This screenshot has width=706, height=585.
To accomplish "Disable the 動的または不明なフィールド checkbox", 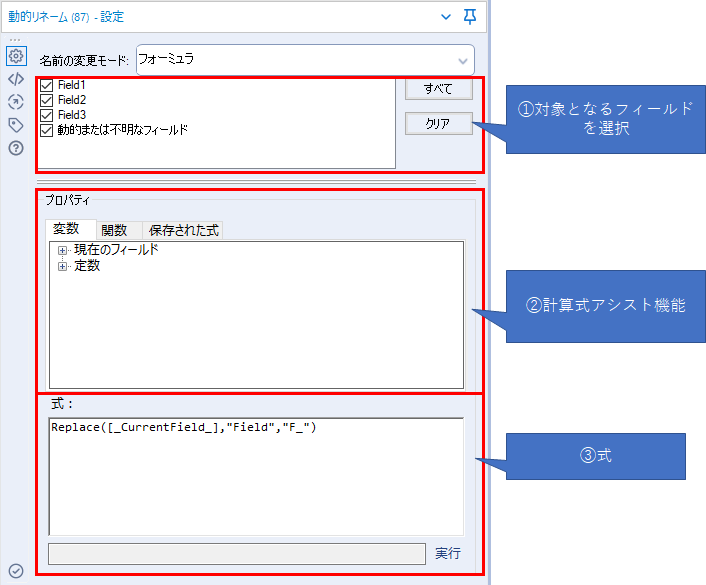I will tap(46, 130).
